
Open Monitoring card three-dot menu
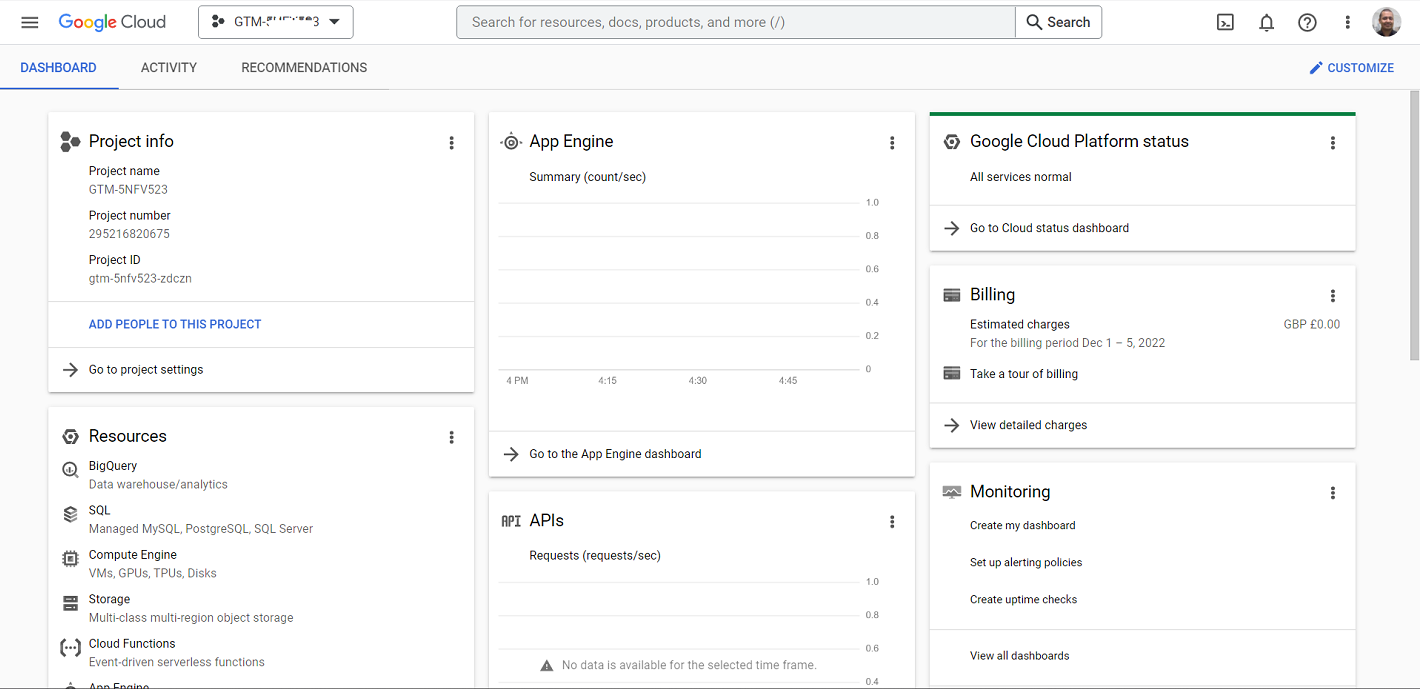coord(1332,493)
